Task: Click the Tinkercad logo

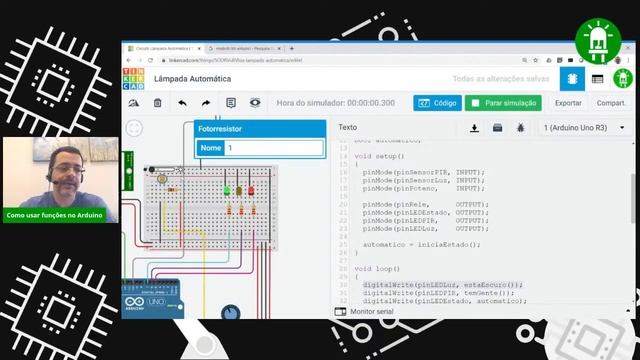Action: tap(133, 79)
